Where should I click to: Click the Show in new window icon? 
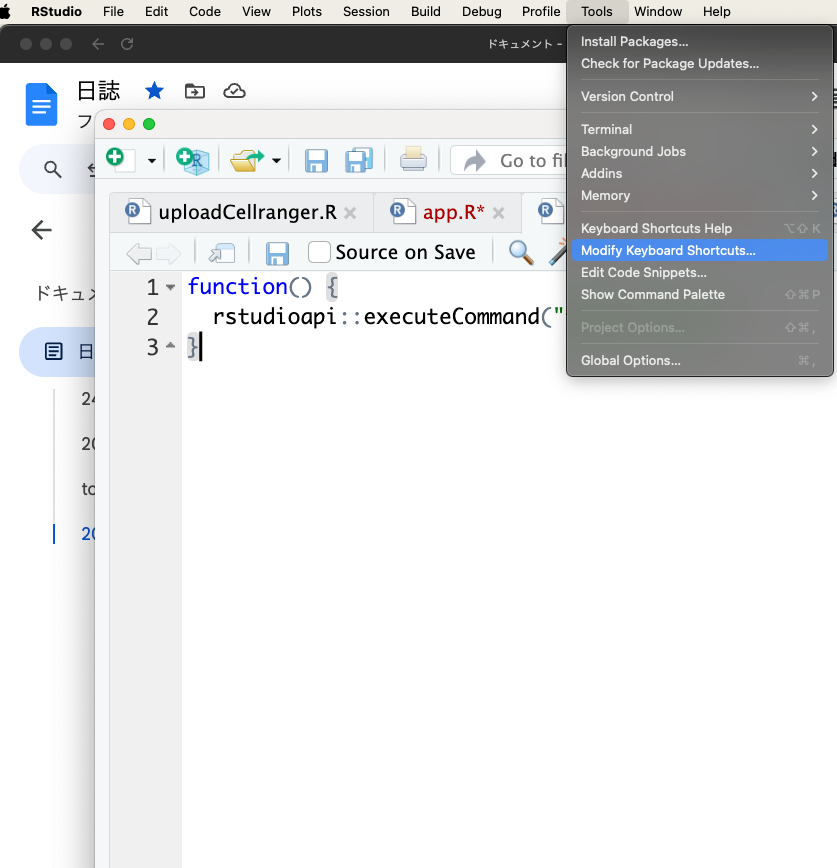[221, 253]
